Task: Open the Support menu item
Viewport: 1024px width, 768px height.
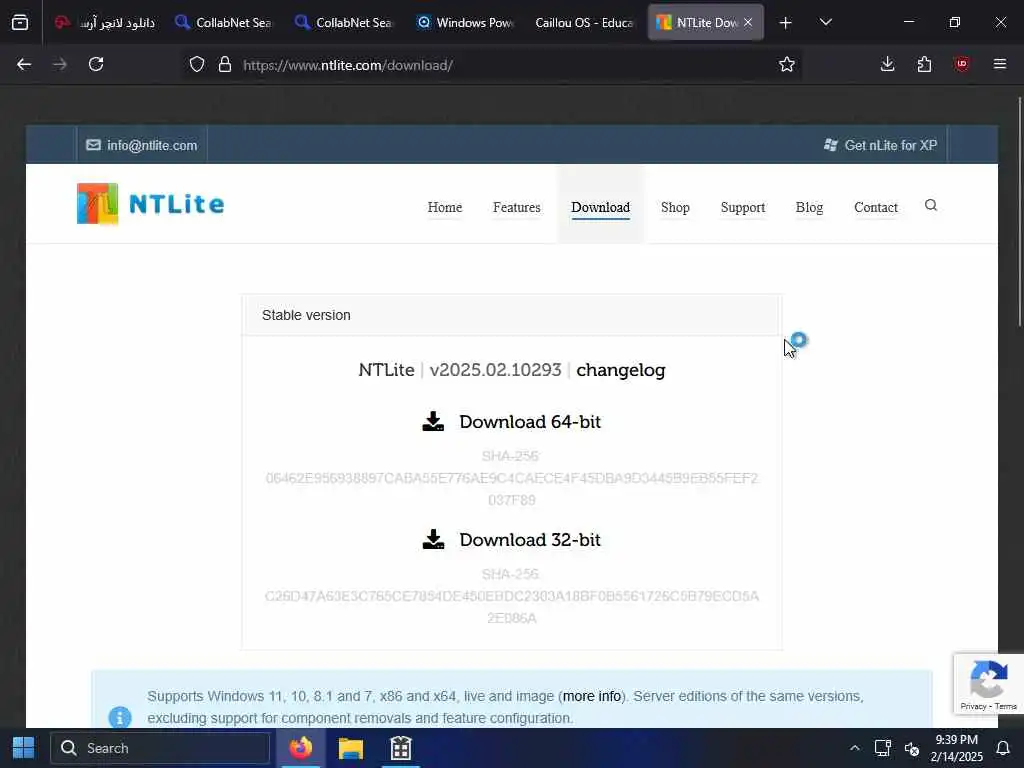Action: (x=743, y=207)
